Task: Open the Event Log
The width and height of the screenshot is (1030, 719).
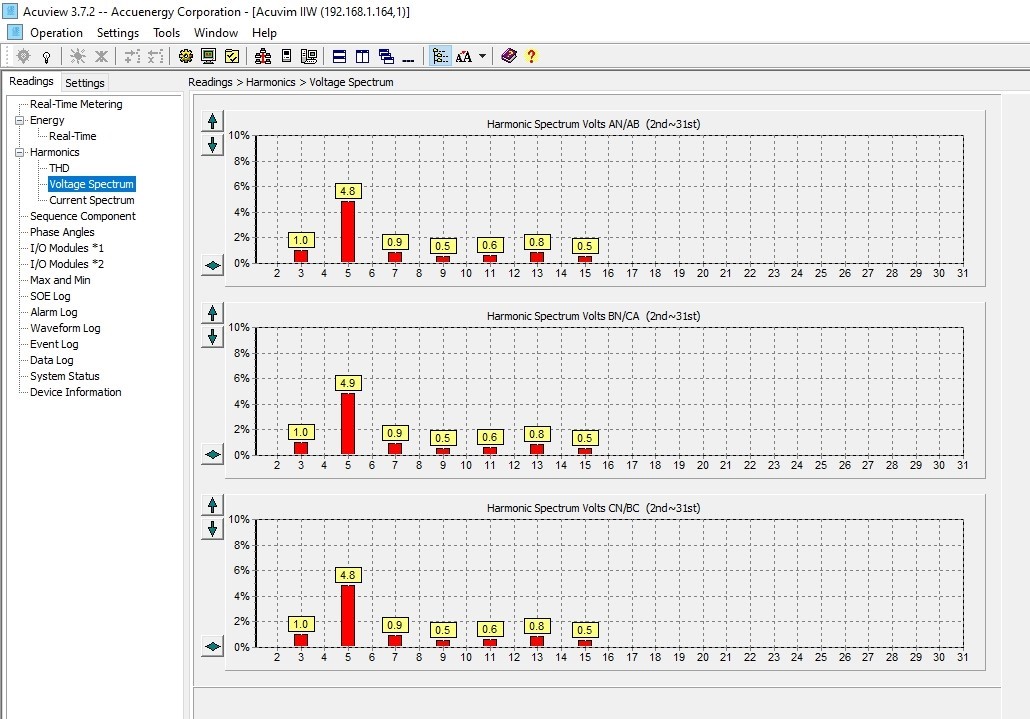Action: (54, 344)
